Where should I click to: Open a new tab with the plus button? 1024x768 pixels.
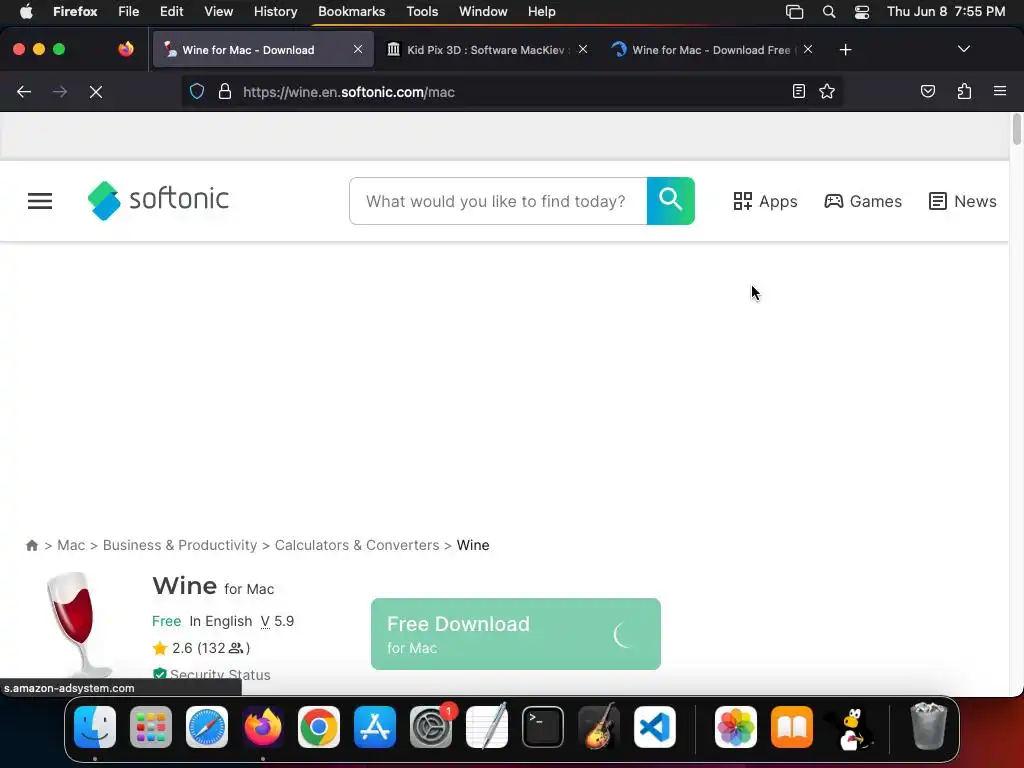(845, 50)
